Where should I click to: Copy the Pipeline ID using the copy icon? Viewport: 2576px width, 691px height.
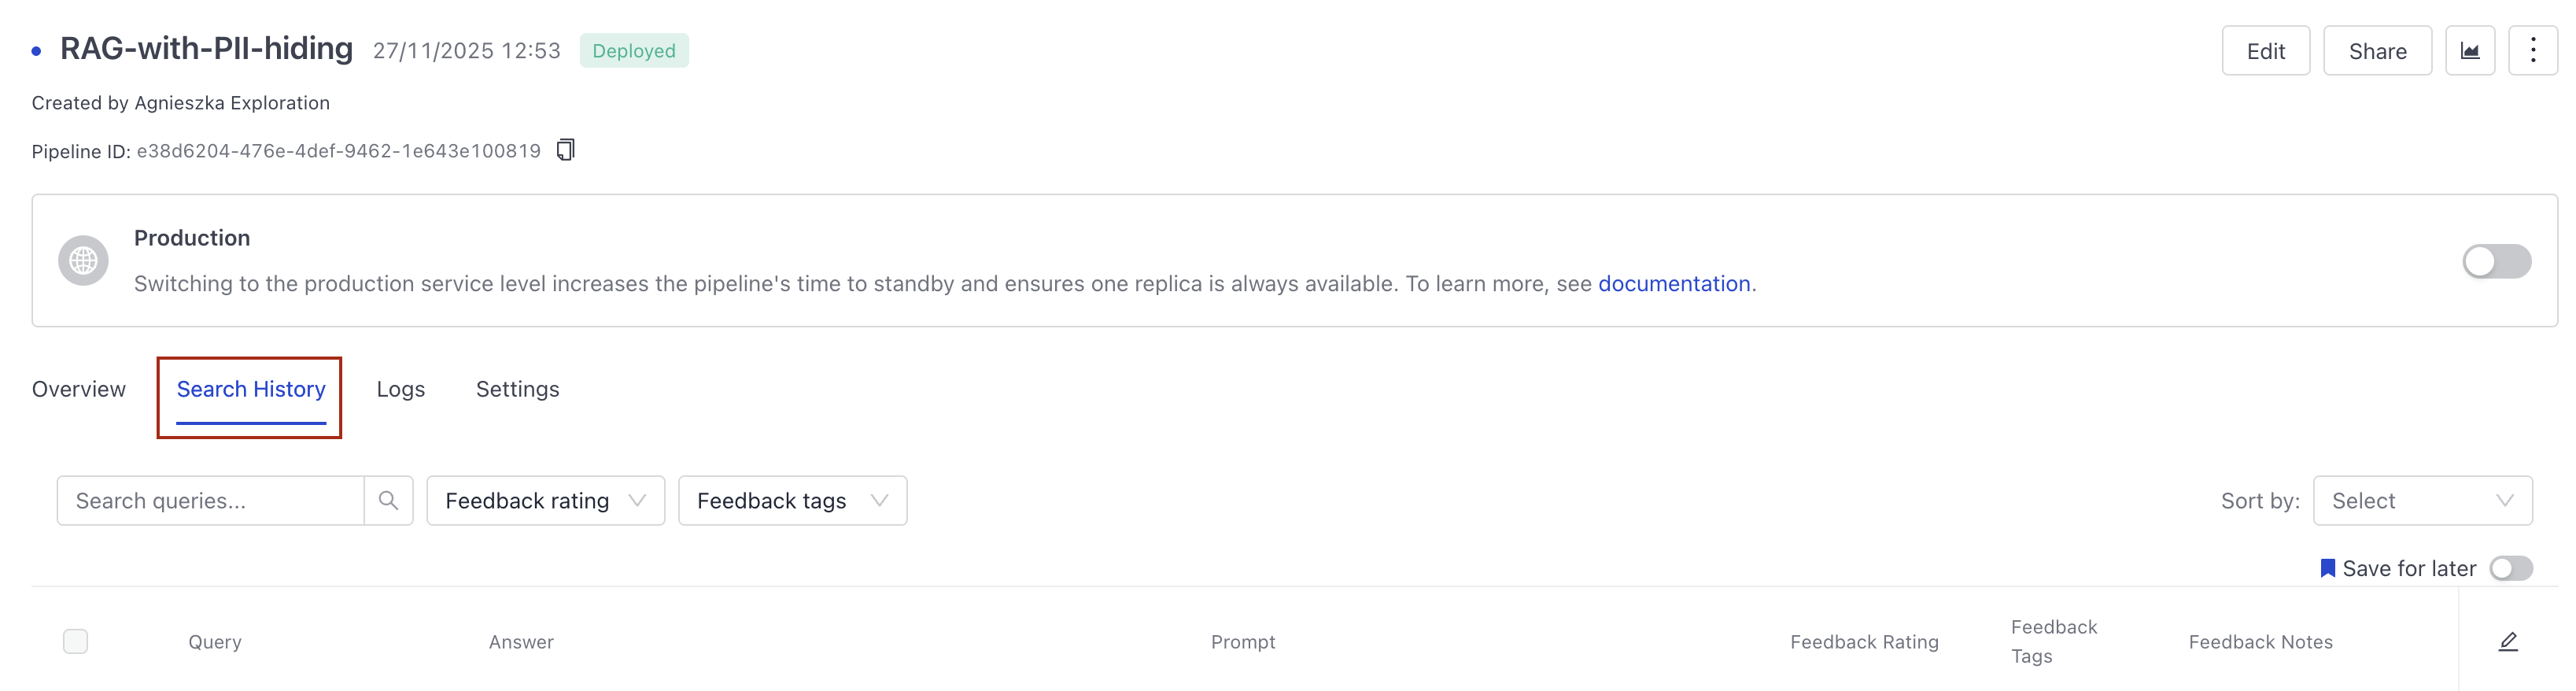566,150
